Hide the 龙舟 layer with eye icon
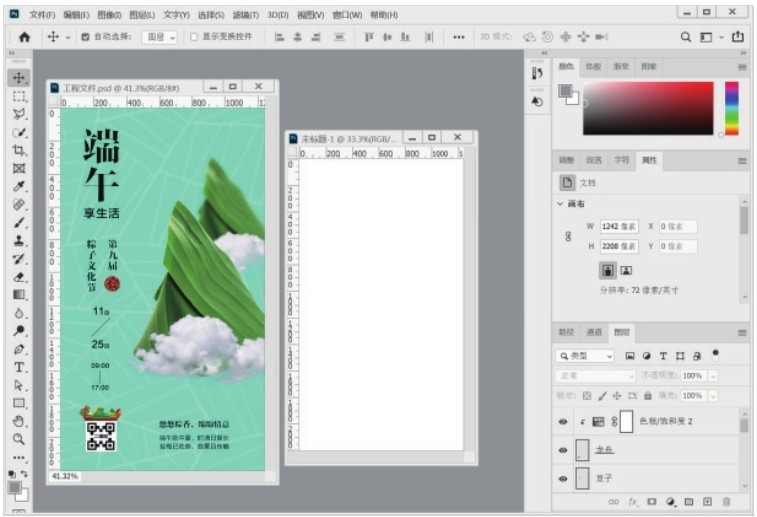 coord(563,451)
